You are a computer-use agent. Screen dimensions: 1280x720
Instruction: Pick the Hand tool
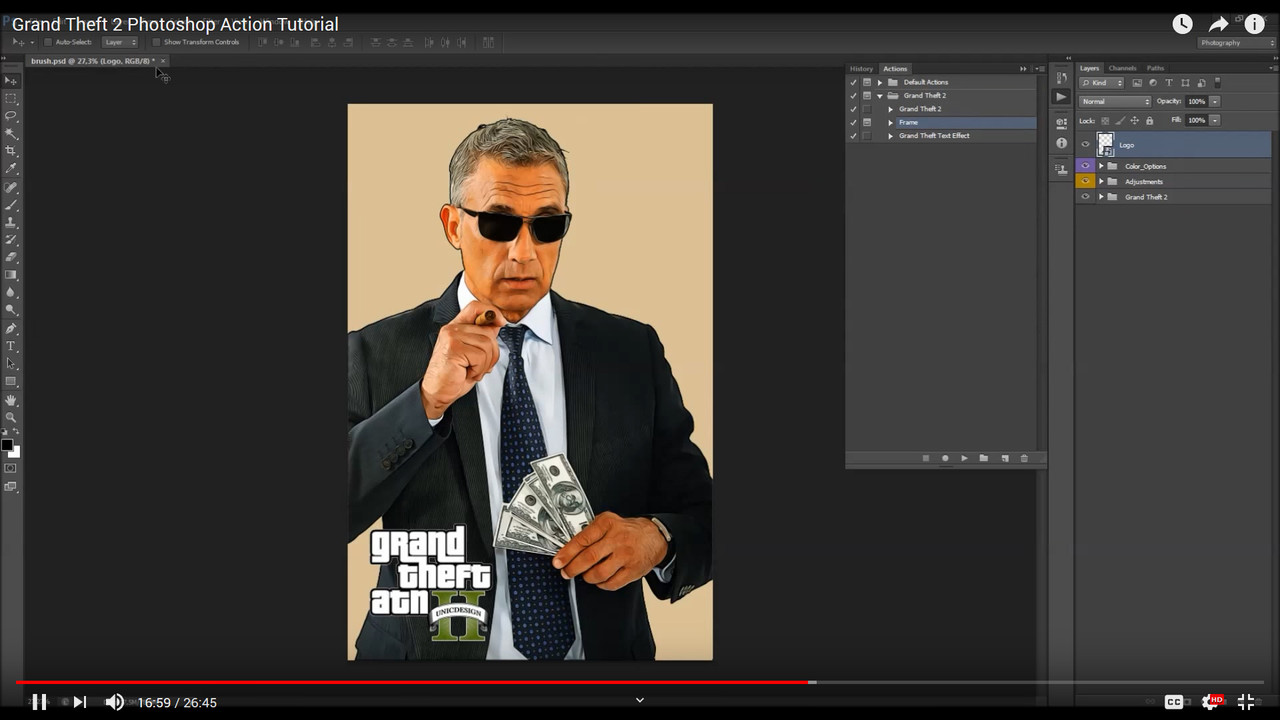click(11, 400)
